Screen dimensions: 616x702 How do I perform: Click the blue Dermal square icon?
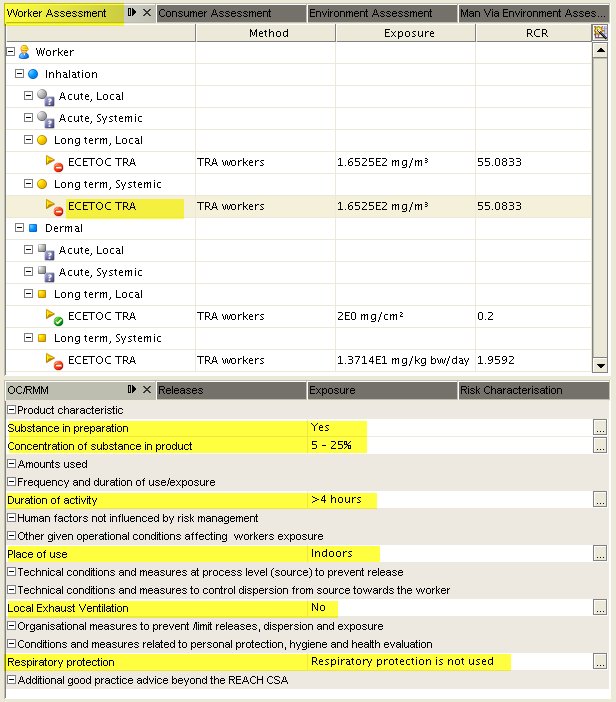(x=33, y=228)
